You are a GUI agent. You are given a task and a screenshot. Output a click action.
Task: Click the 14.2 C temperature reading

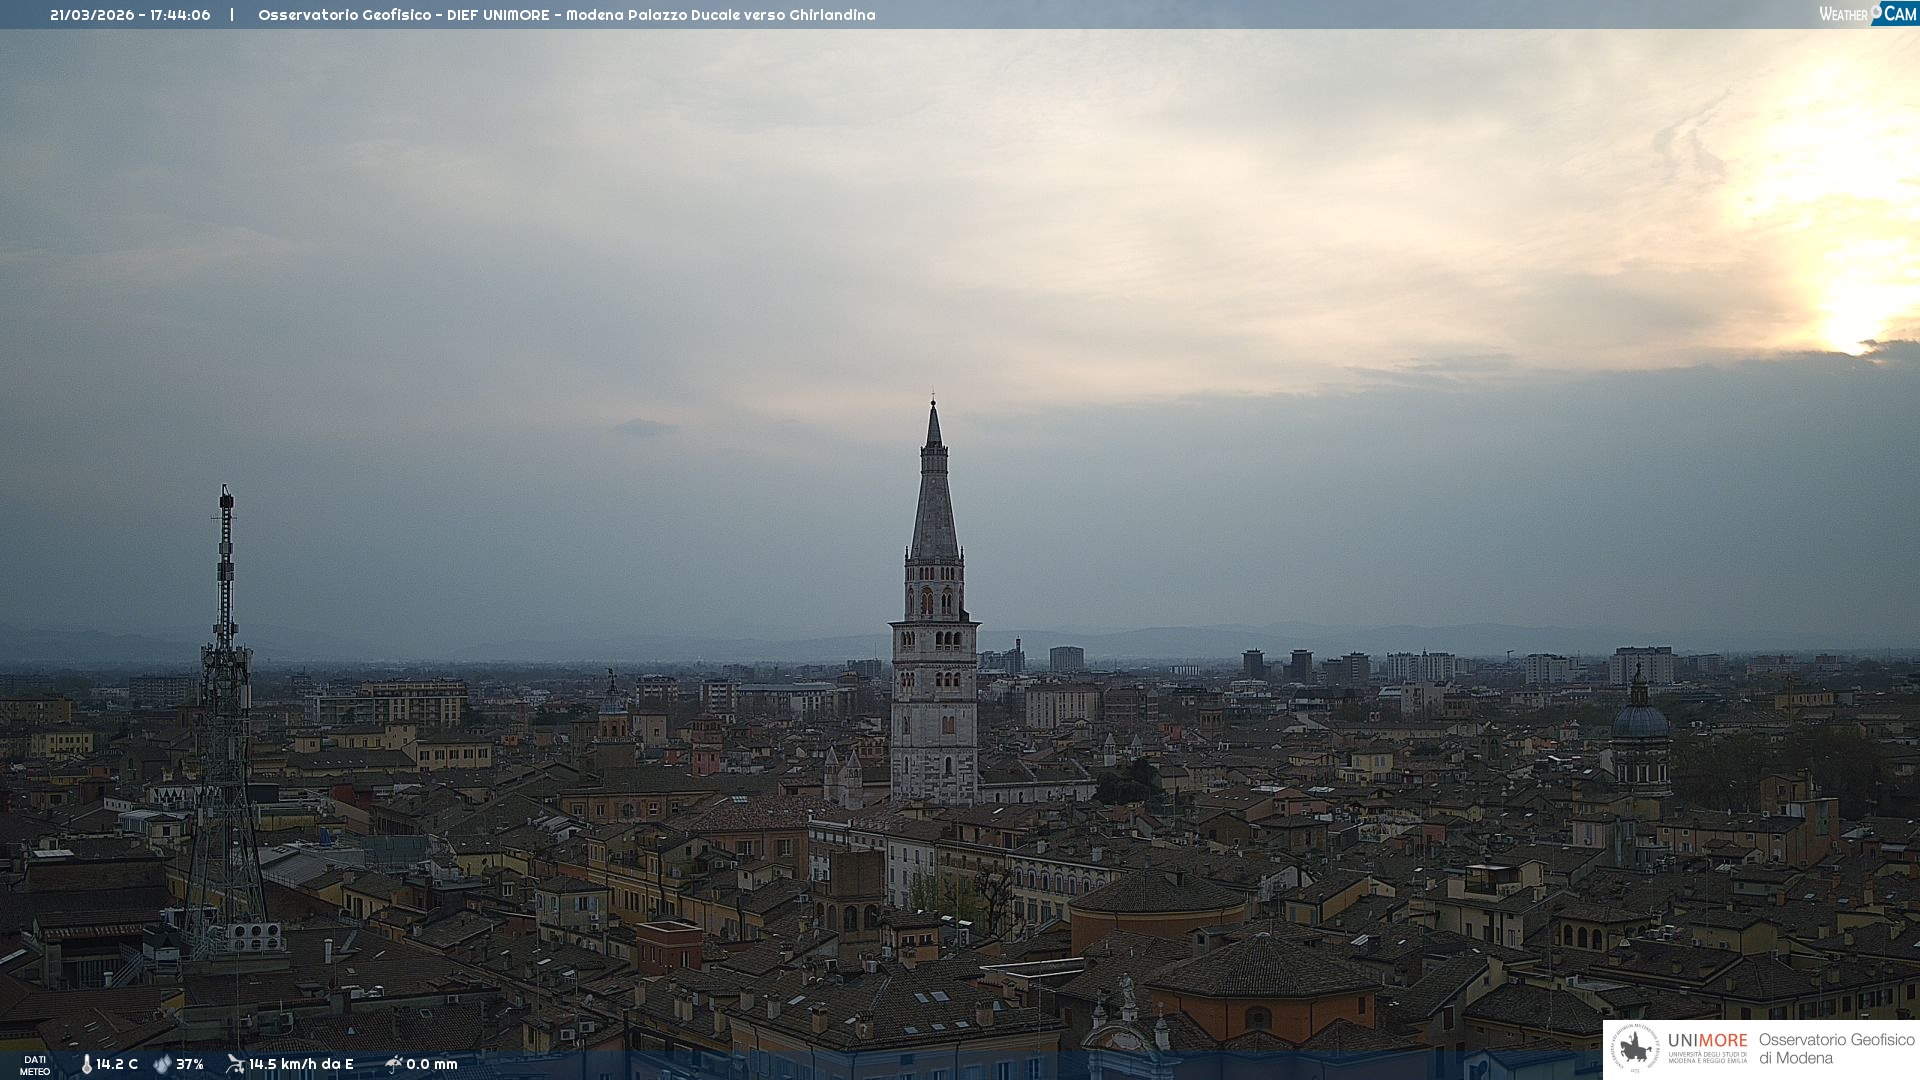117,1065
